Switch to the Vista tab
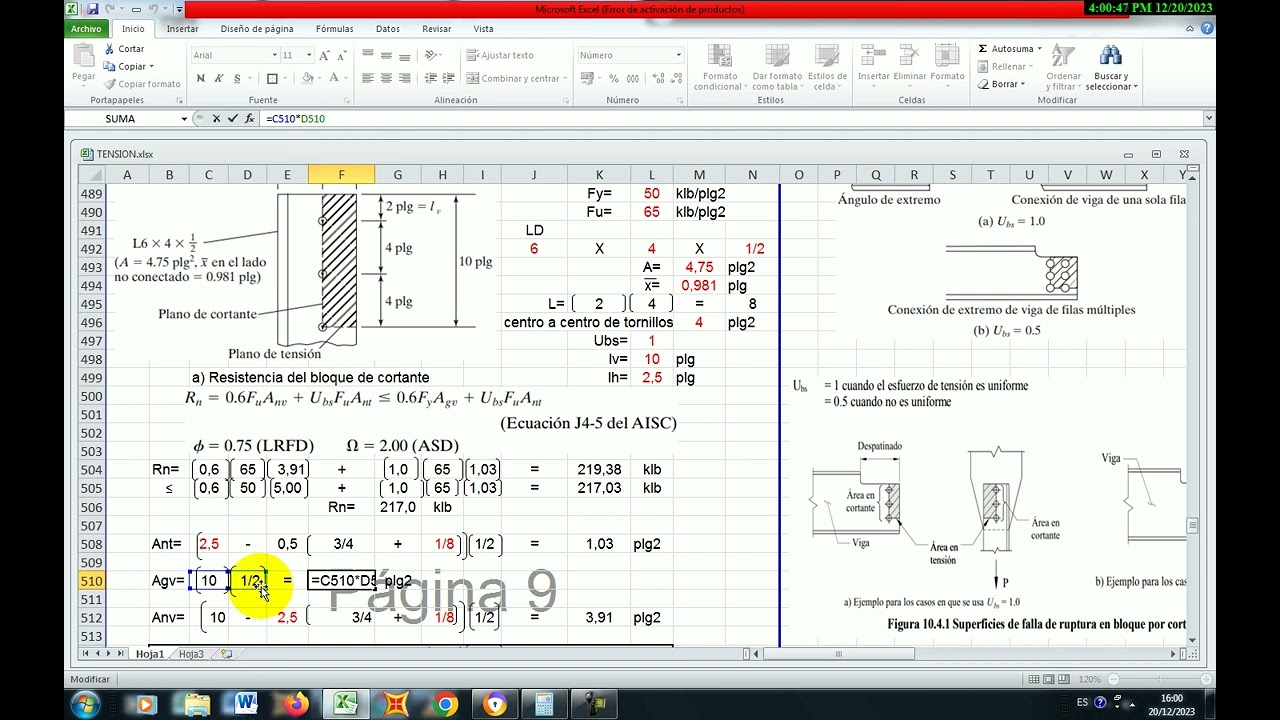This screenshot has width=1280, height=720. (x=484, y=29)
